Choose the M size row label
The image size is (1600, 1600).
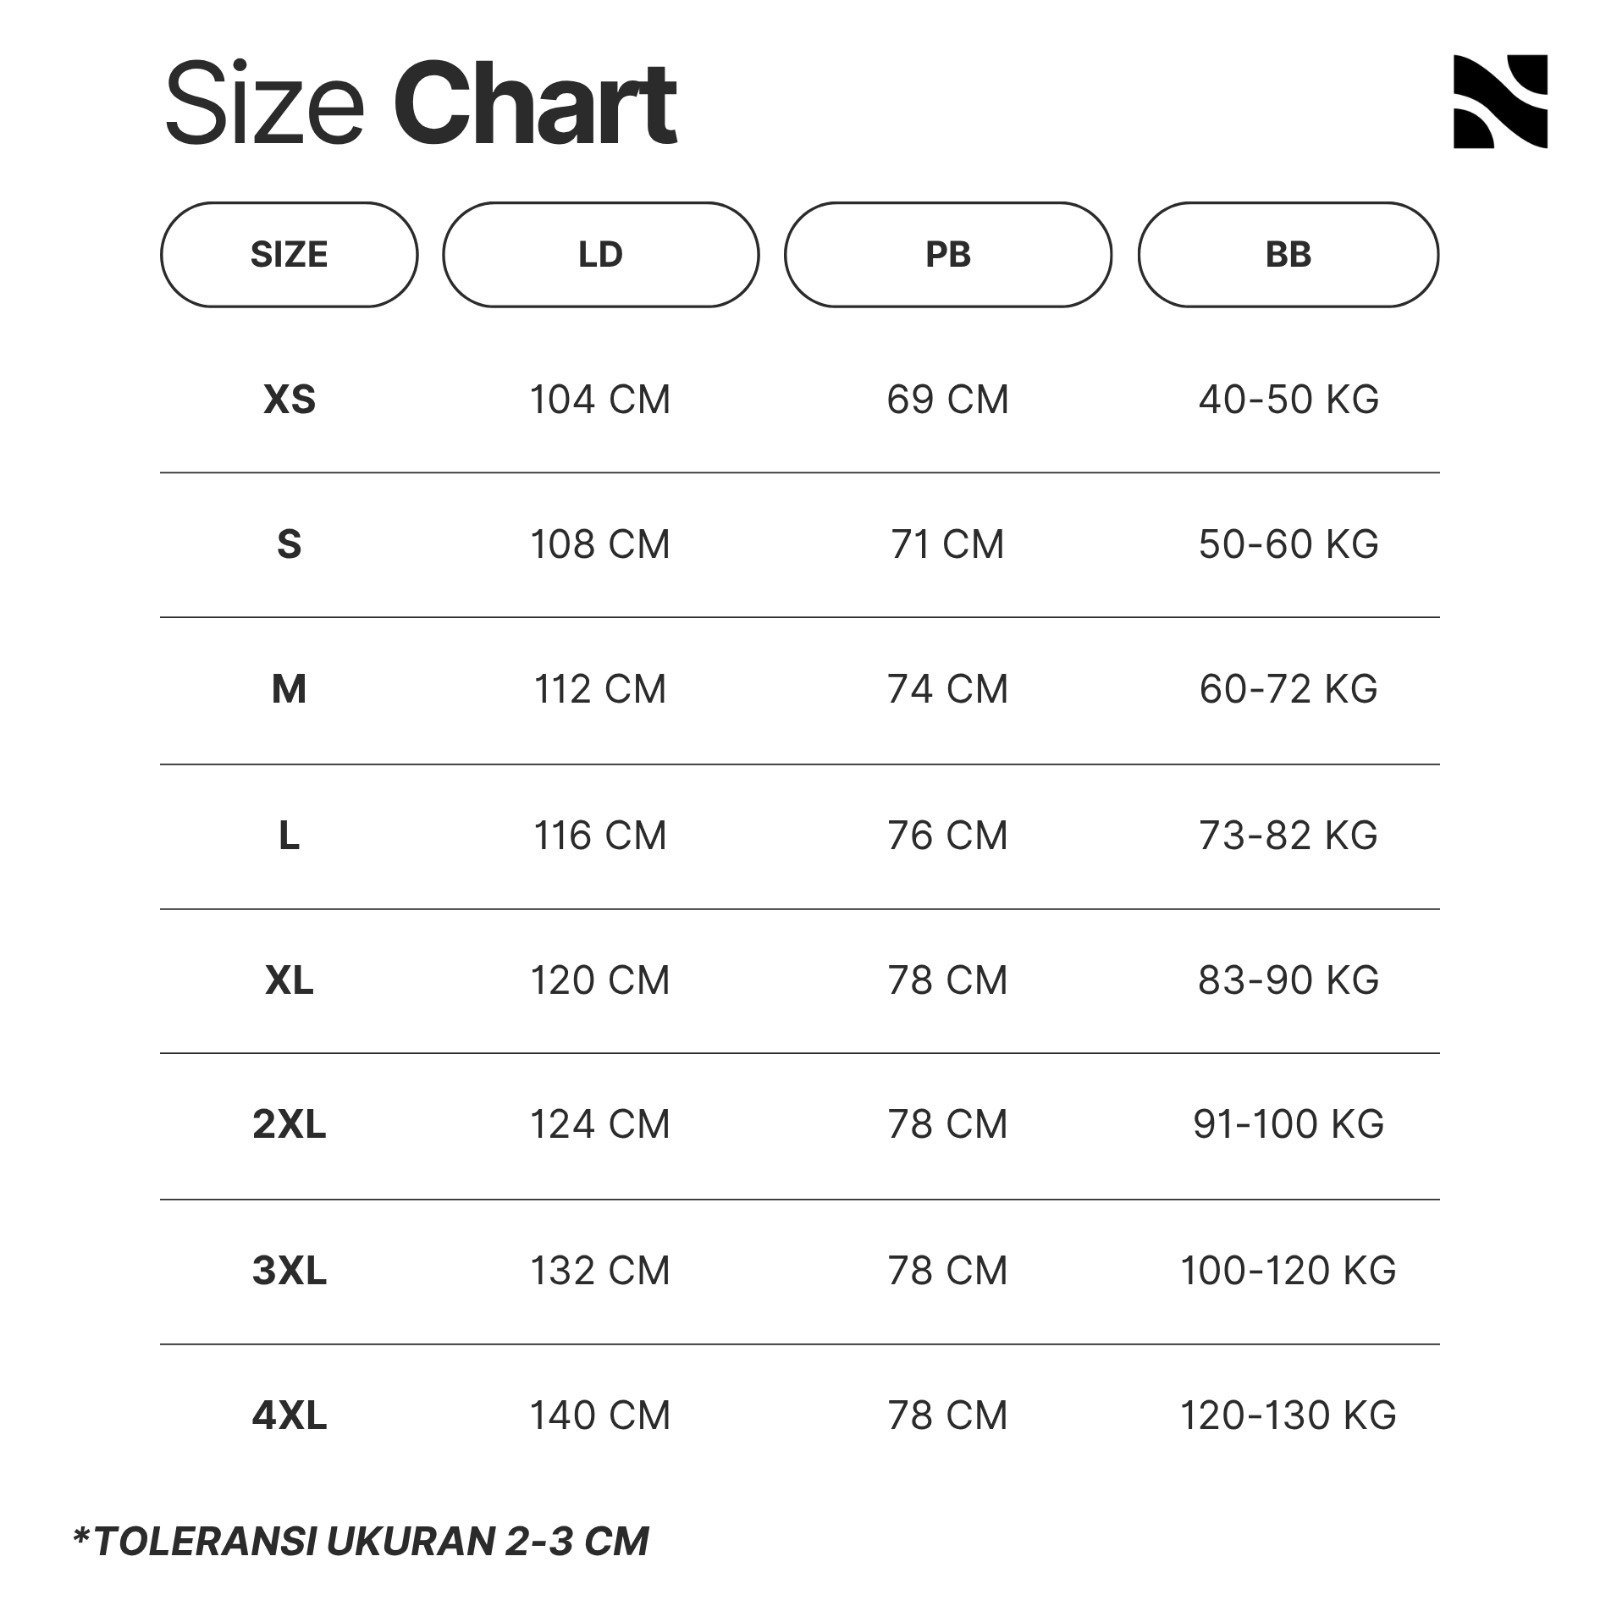[289, 689]
